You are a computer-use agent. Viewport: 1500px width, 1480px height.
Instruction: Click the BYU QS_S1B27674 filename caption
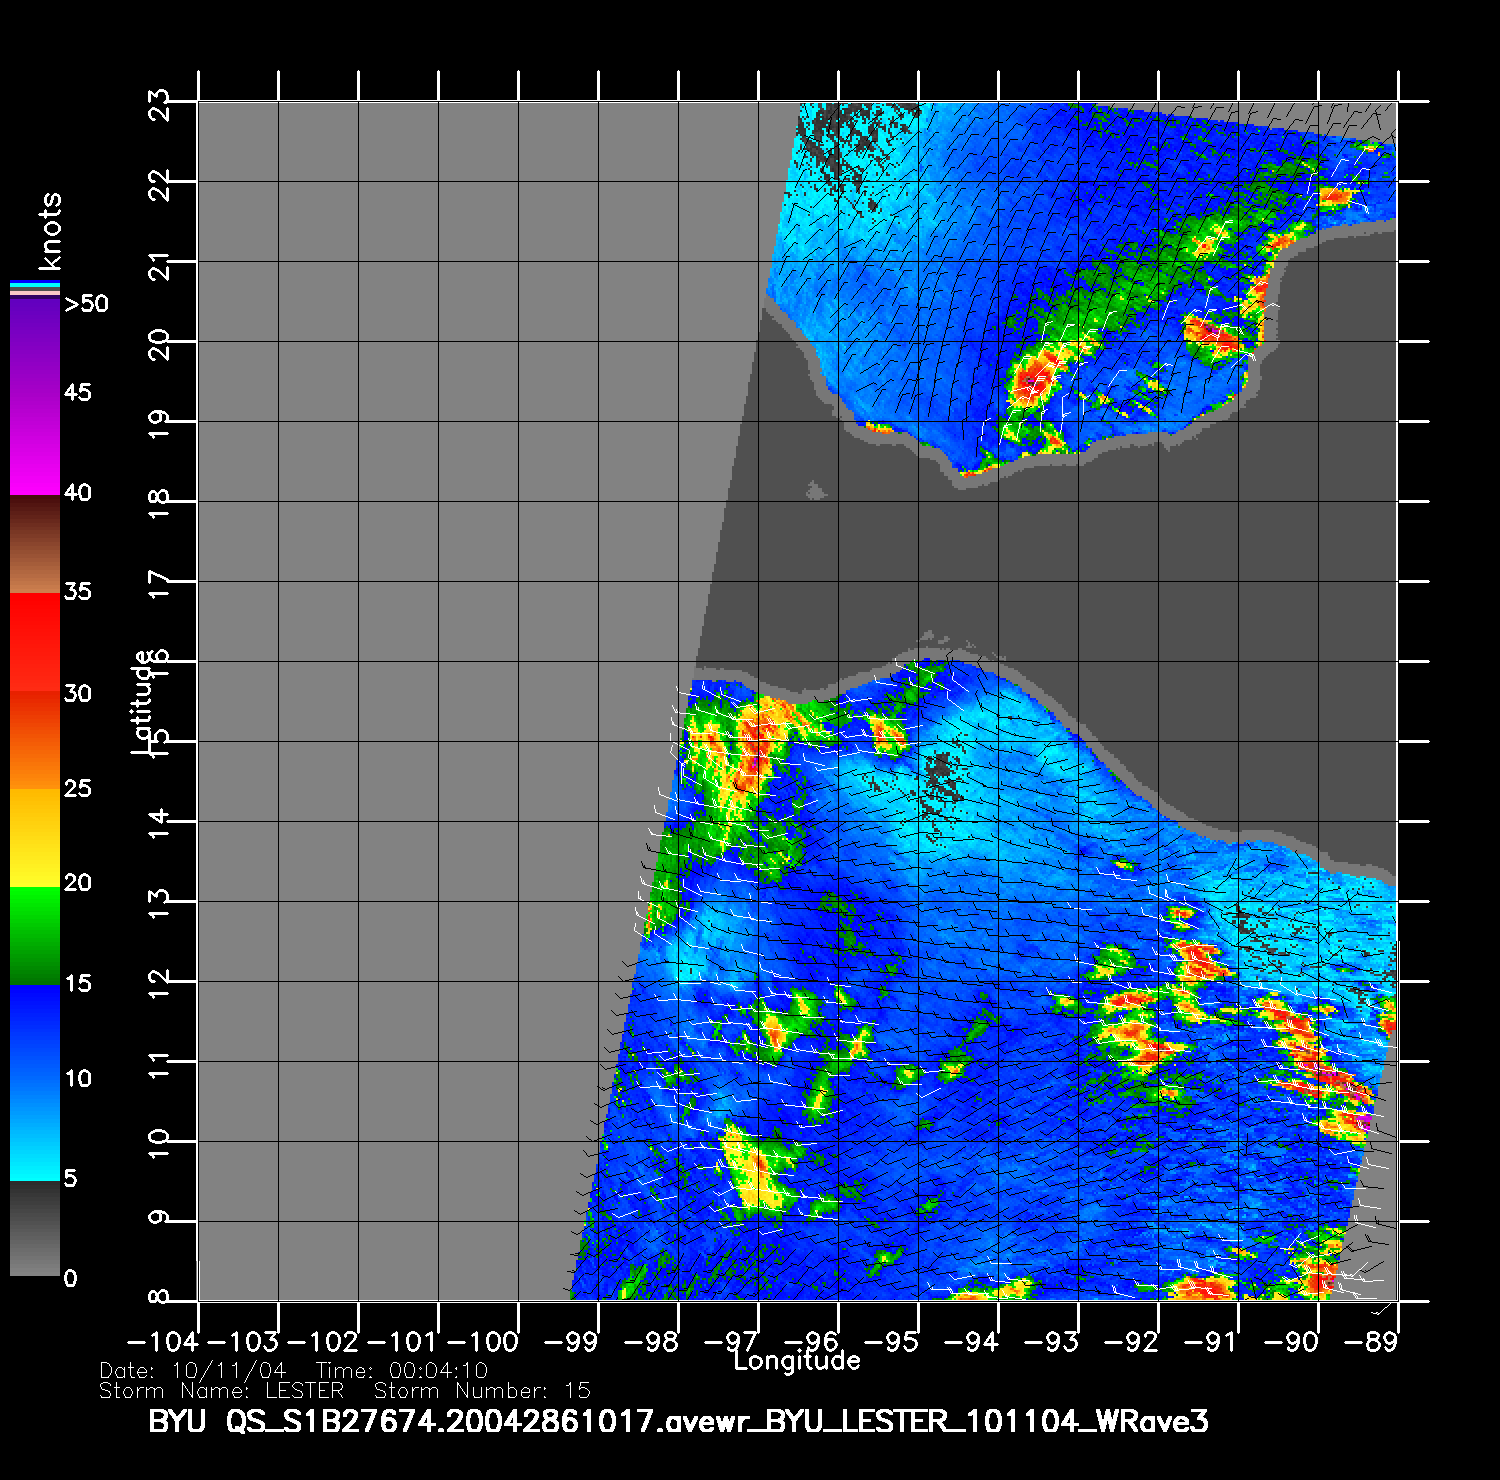(678, 1421)
